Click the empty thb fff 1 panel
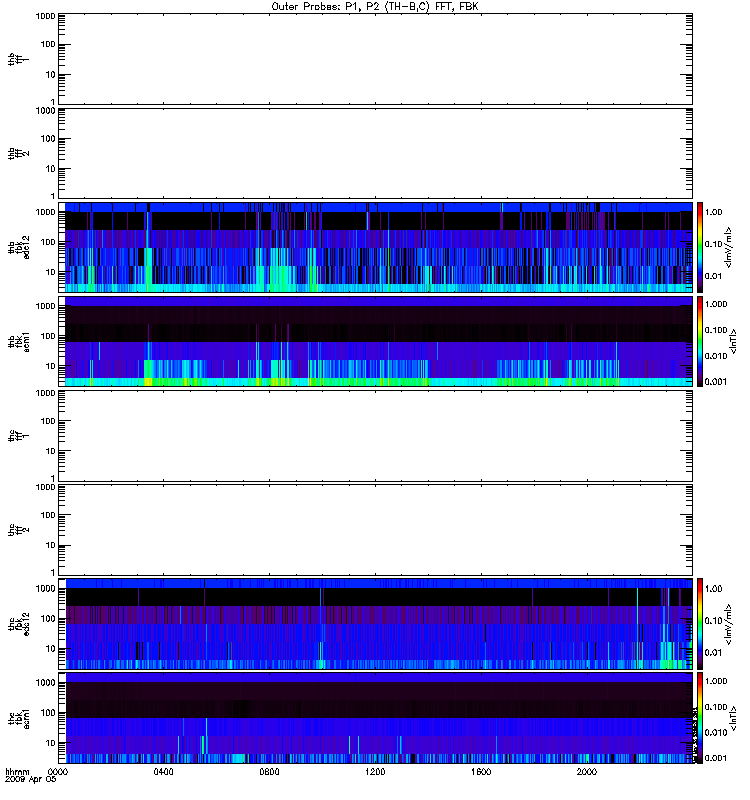This screenshot has height=800, width=750. point(375,59)
